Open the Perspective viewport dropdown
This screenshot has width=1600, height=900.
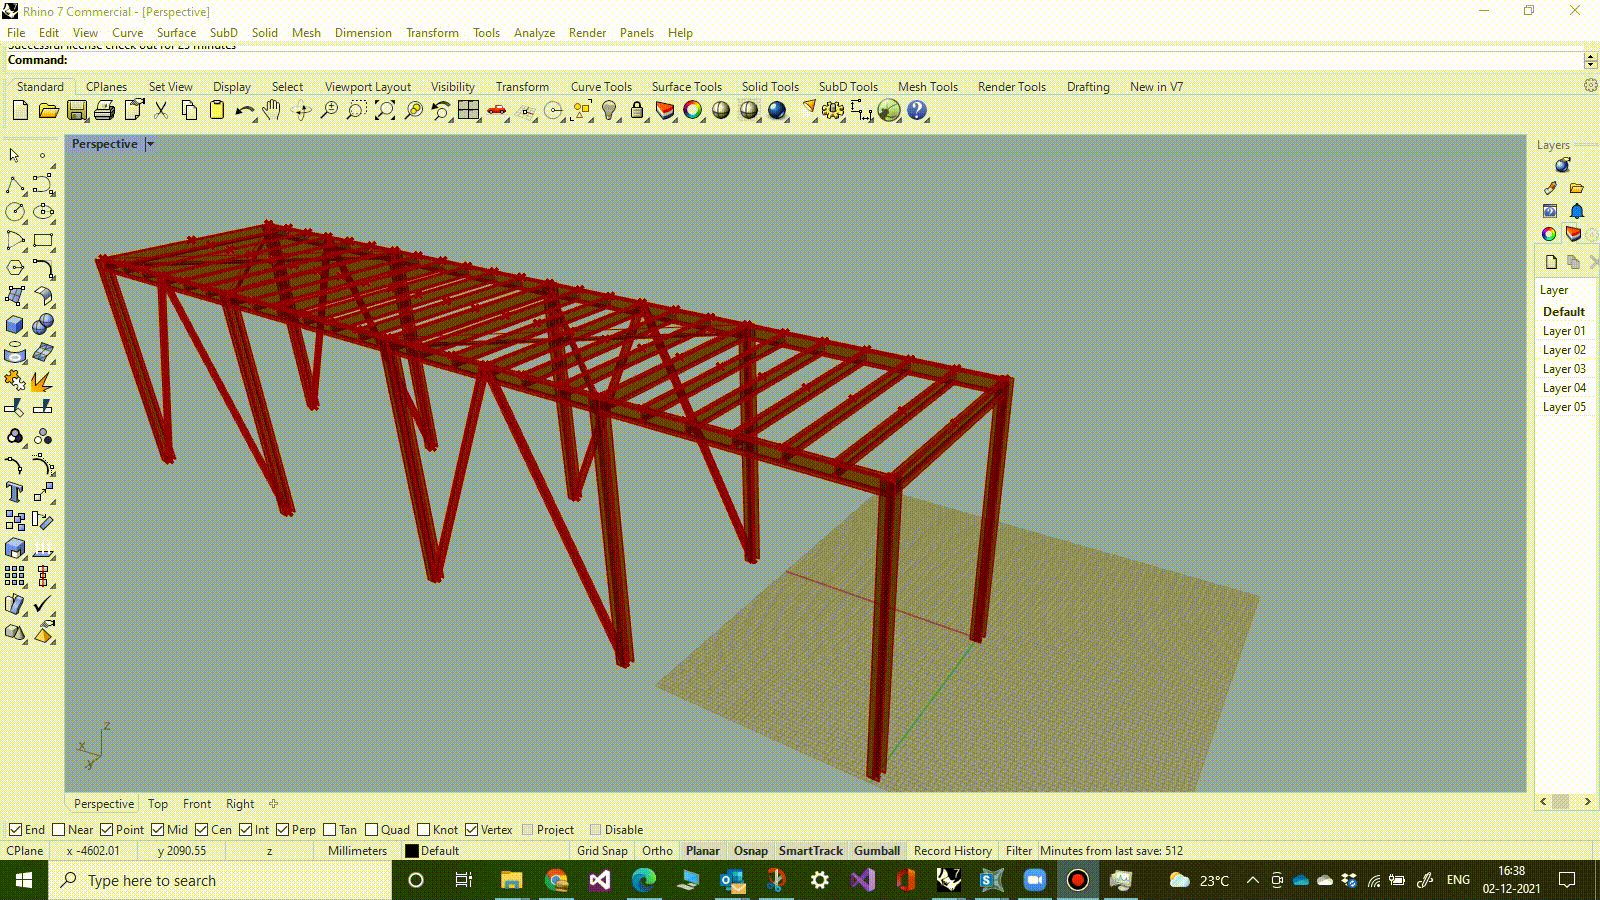click(150, 144)
